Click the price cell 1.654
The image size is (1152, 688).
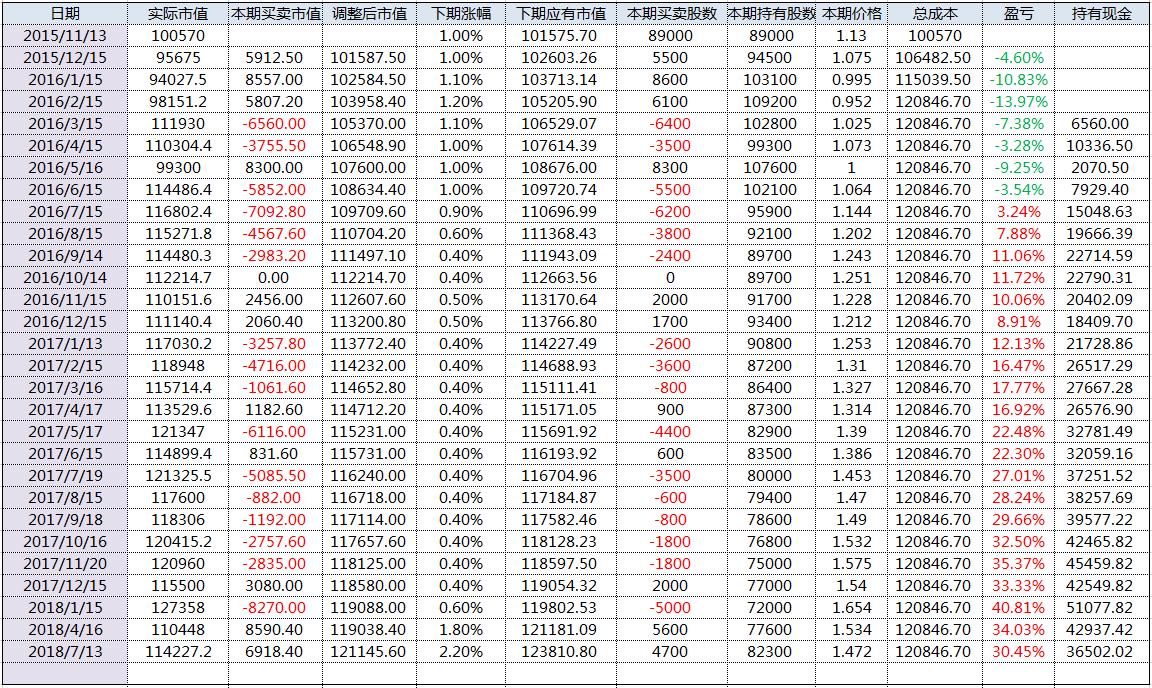click(x=852, y=608)
